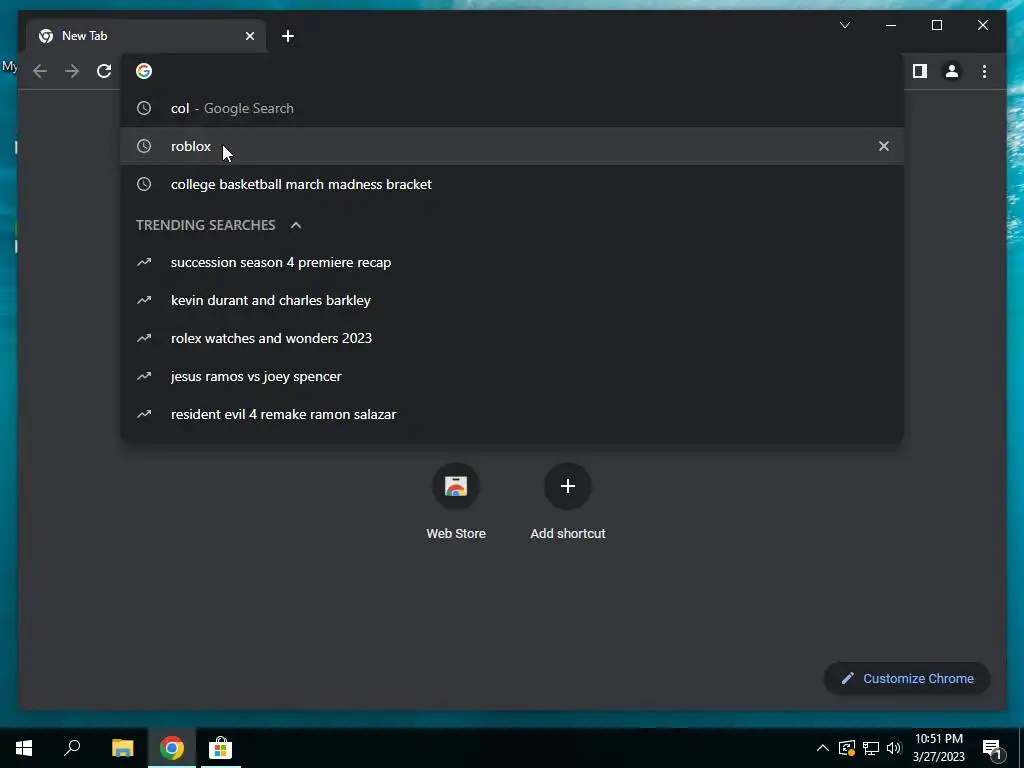Open the notification center icon
This screenshot has height=768, width=1024.
coord(993,748)
